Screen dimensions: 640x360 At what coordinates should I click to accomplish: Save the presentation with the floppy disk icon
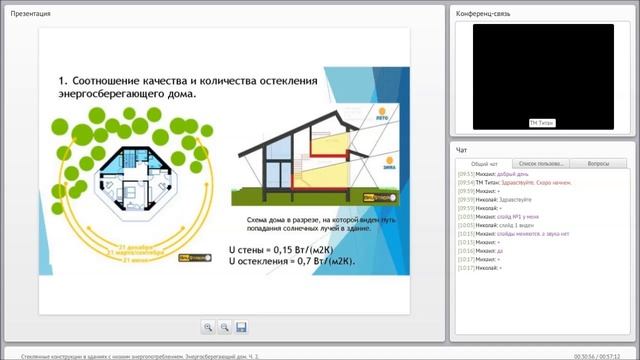coord(241,327)
